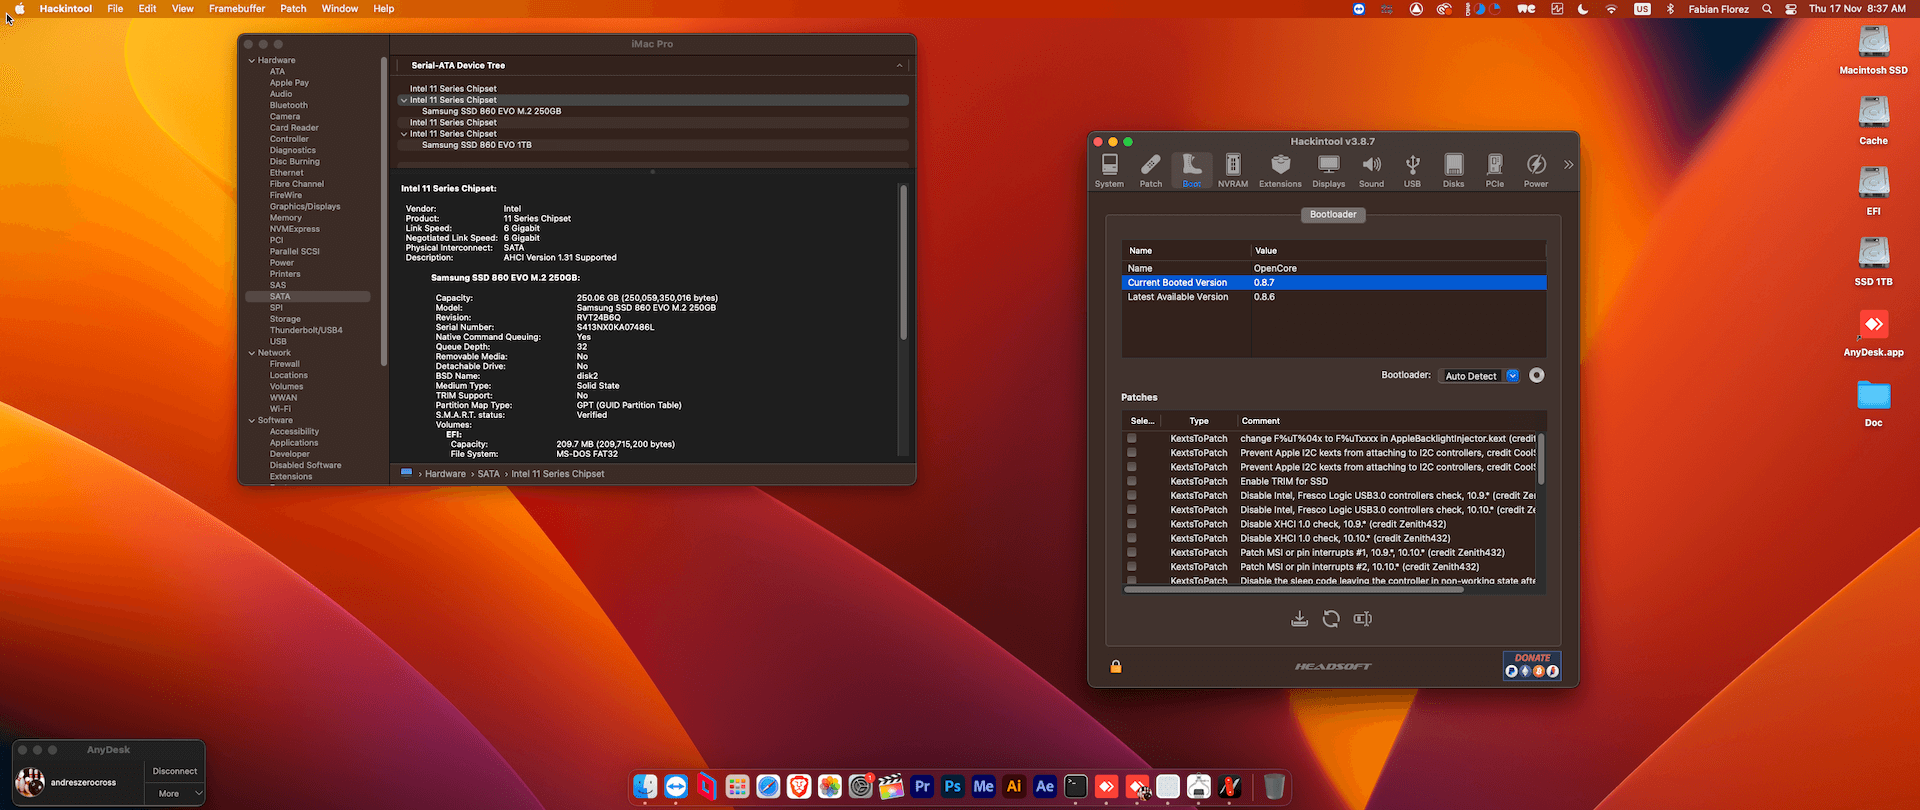Launch Premiere Pro from the Dock

tap(922, 787)
